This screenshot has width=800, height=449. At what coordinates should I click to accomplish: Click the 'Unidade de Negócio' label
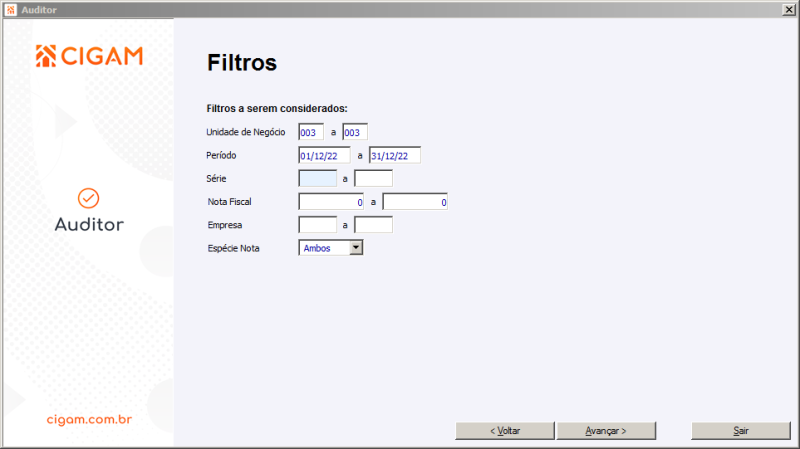[x=245, y=132]
